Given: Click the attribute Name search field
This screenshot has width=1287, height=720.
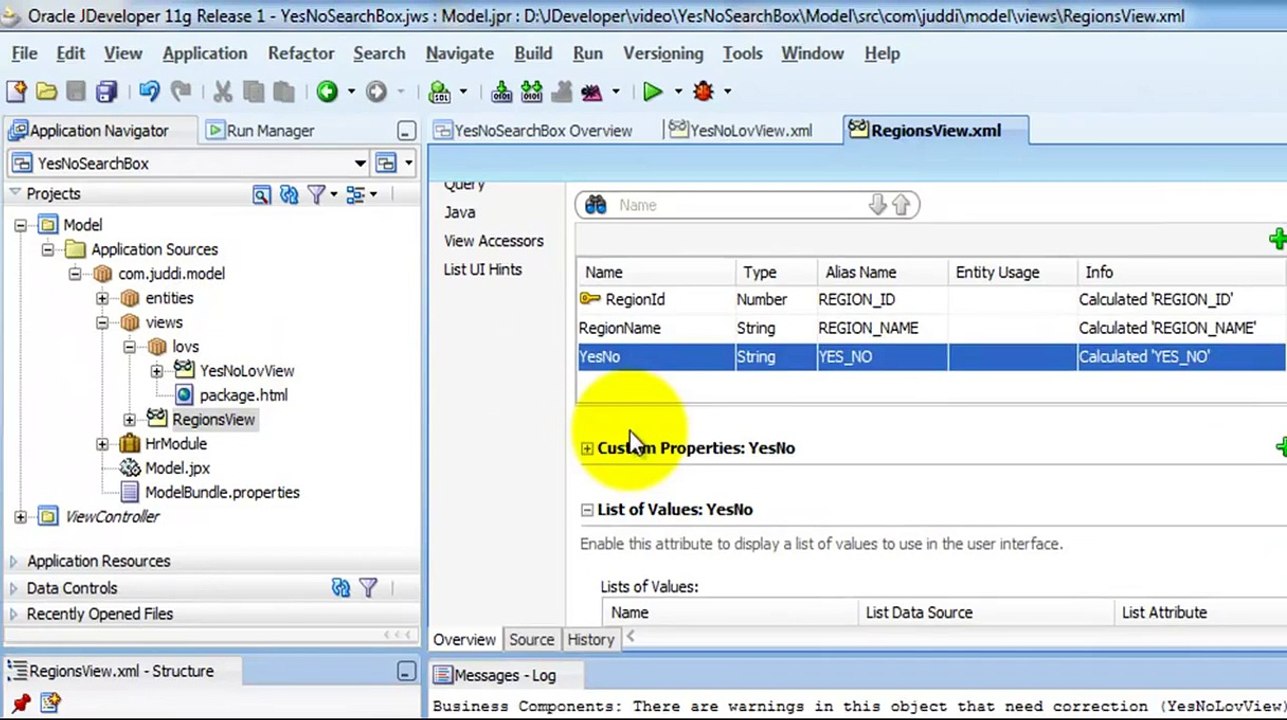Looking at the screenshot, I should click(x=740, y=205).
